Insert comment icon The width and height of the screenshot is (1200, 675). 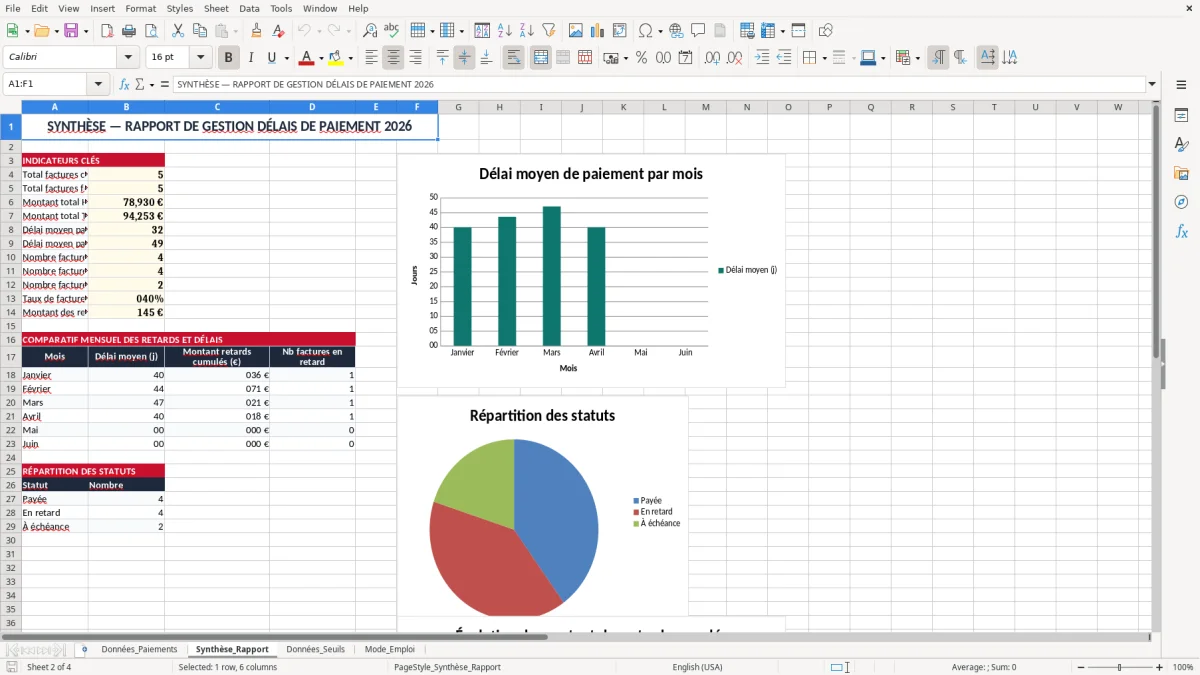pos(698,31)
